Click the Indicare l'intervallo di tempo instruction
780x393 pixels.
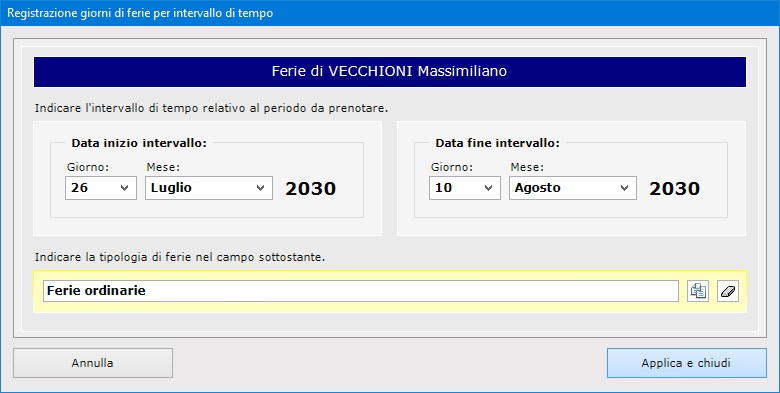point(211,108)
